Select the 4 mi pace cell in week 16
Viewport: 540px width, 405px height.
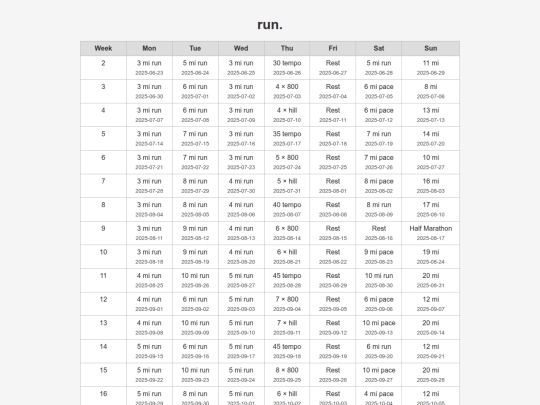click(378, 396)
